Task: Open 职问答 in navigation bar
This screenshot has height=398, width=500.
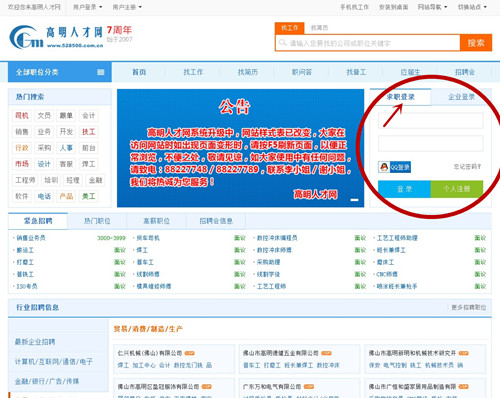Action: point(302,72)
